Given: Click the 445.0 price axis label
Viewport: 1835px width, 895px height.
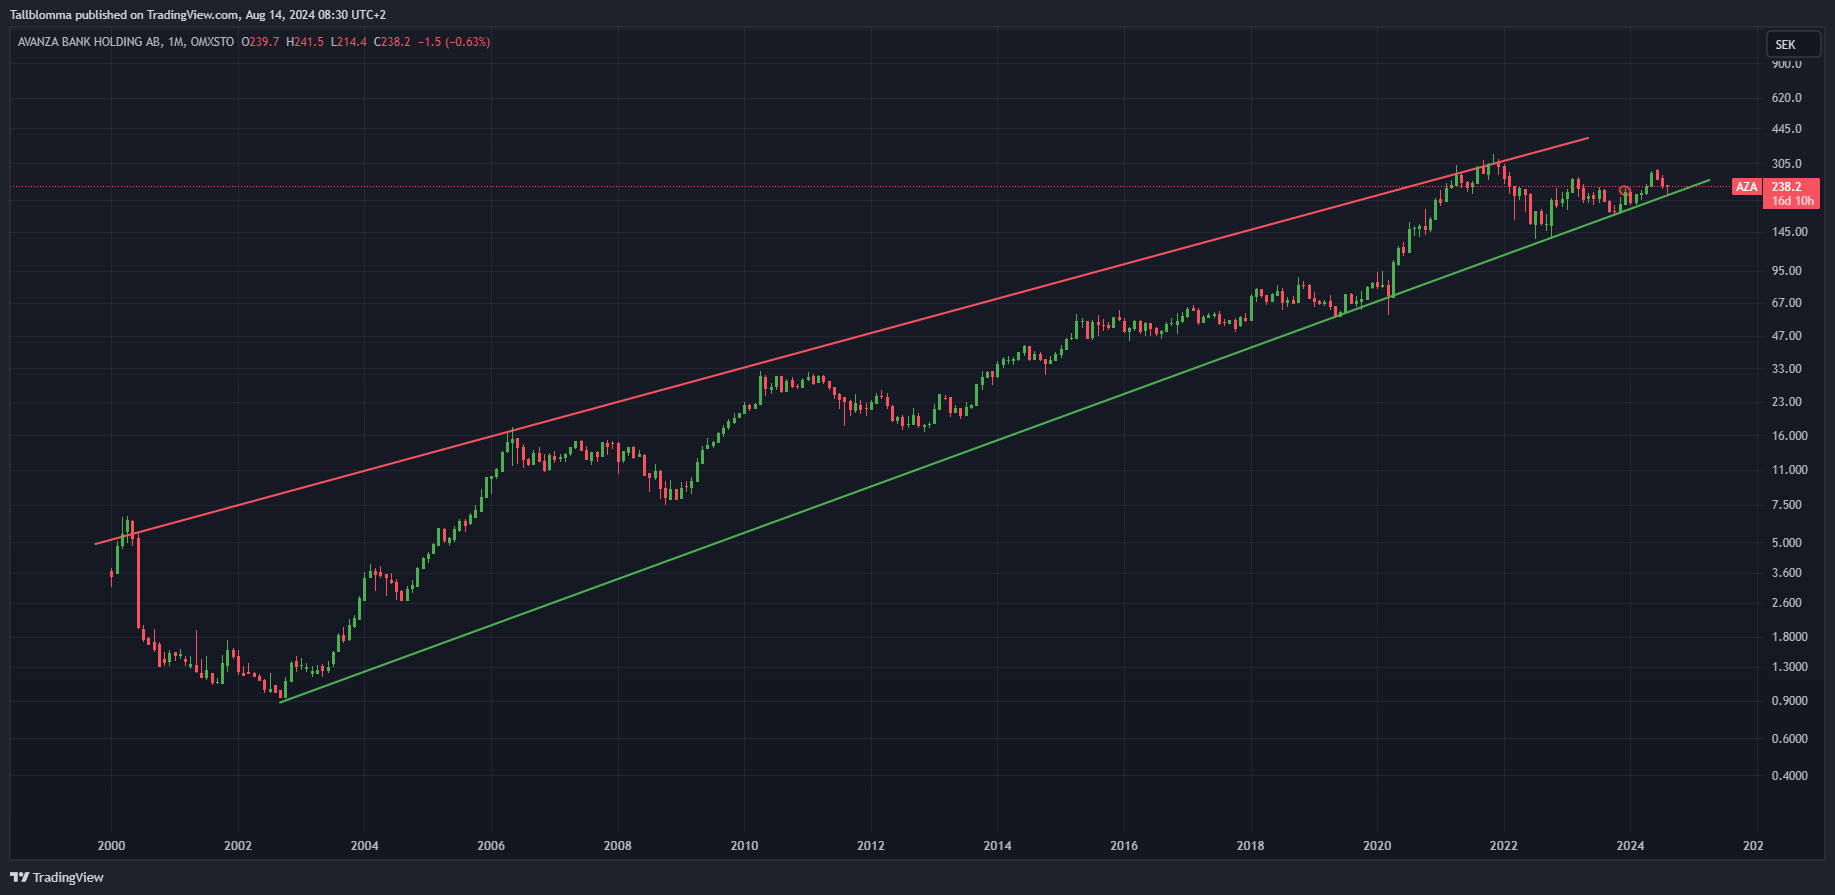Looking at the screenshot, I should [x=1786, y=129].
